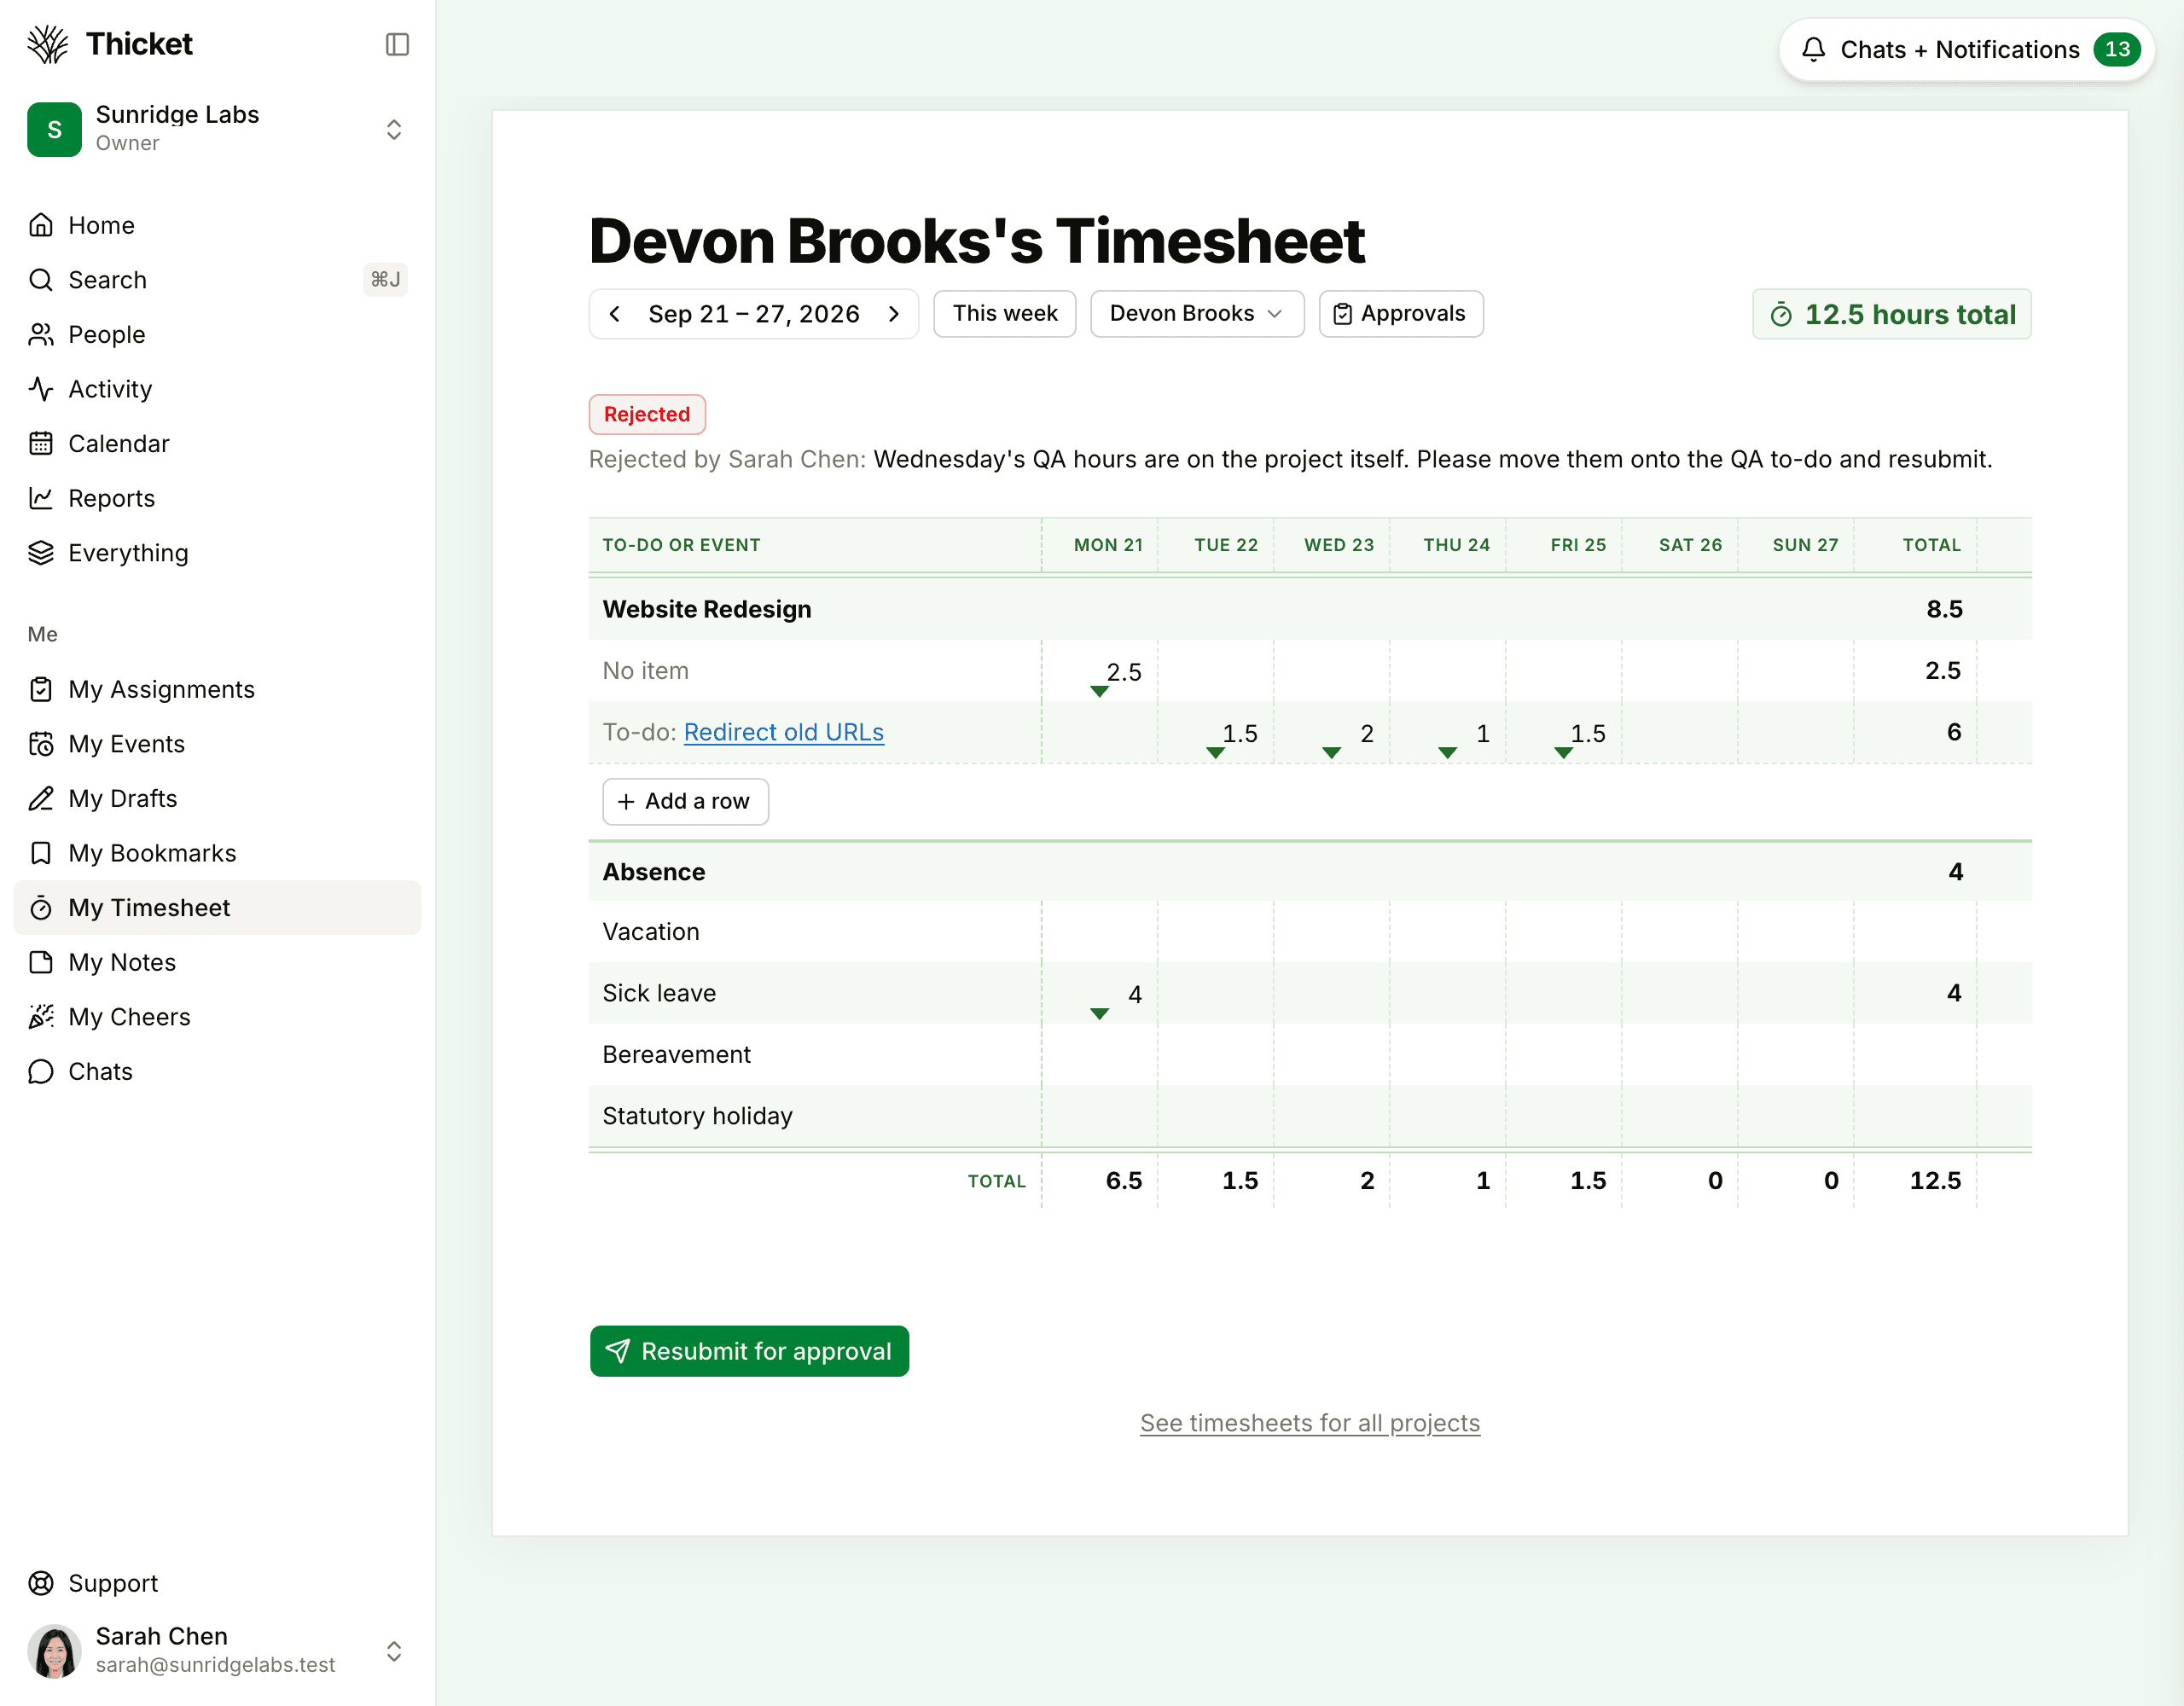Viewport: 2184px width, 1706px height.
Task: Click the Vacation row label
Action: point(651,932)
